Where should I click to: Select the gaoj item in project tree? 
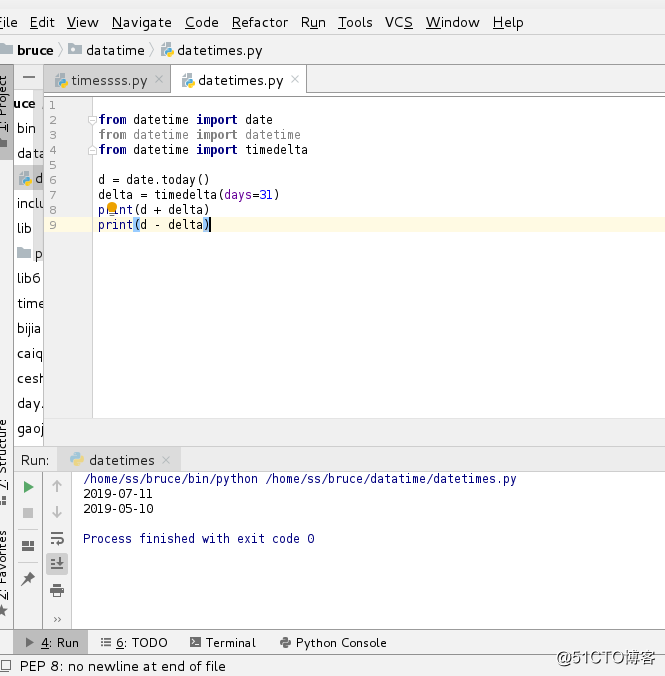(28, 429)
